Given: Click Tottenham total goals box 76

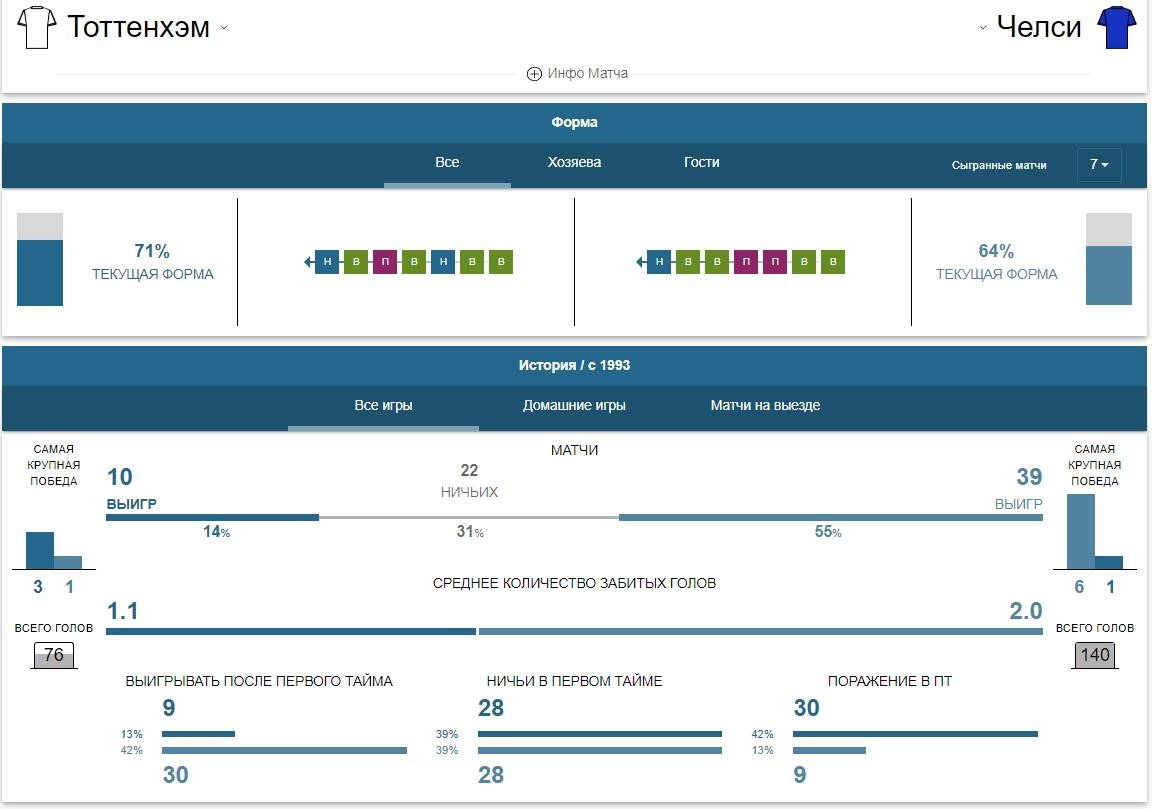Looking at the screenshot, I should click(54, 655).
